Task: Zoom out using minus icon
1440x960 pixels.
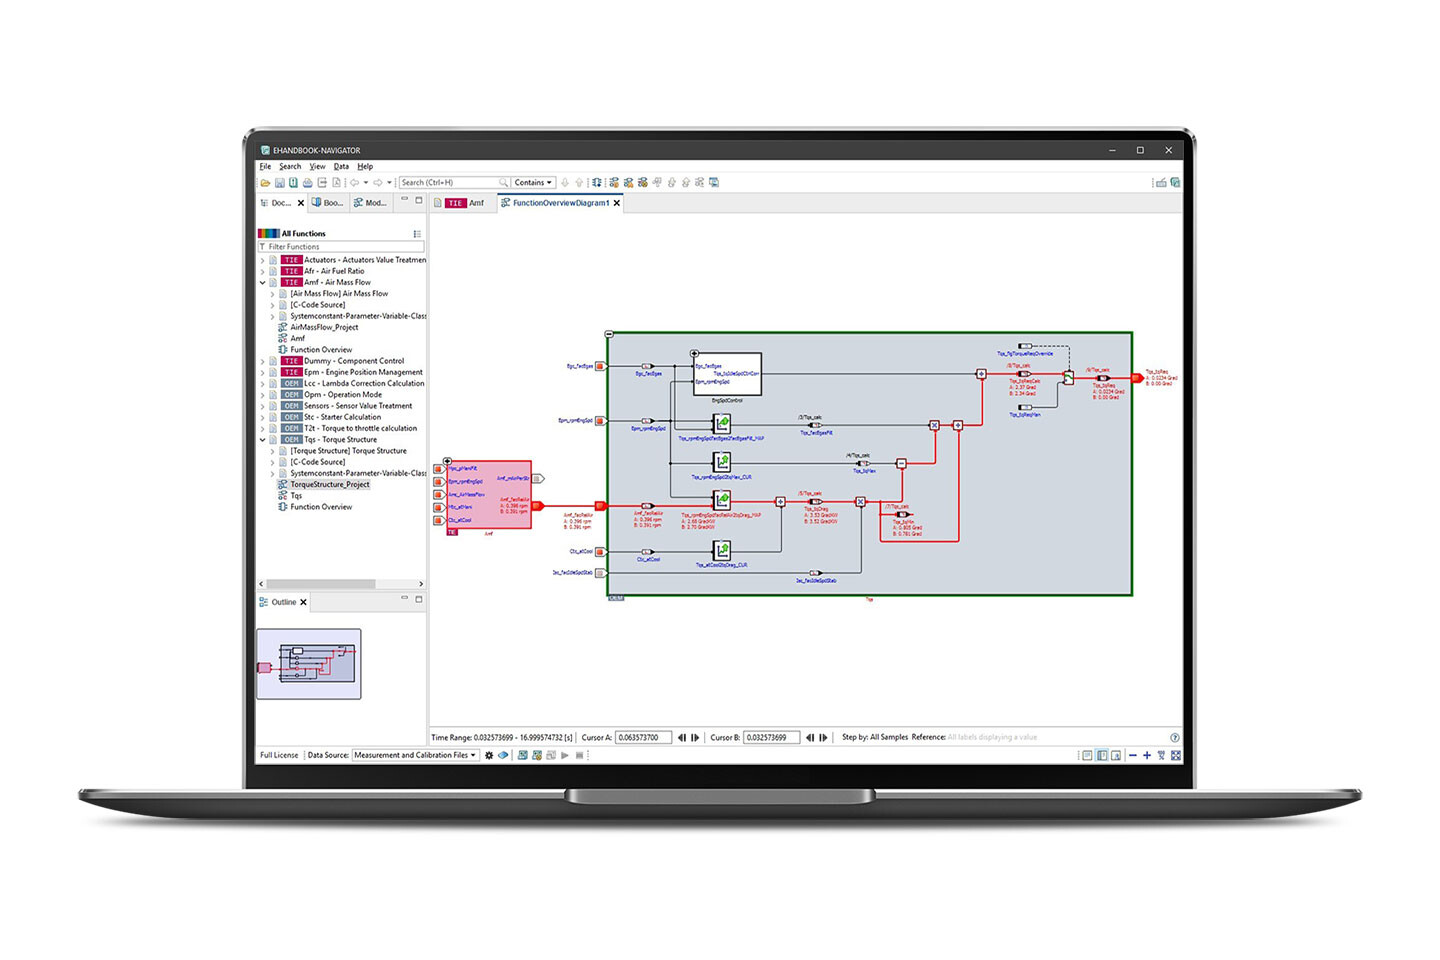Action: 1133,755
